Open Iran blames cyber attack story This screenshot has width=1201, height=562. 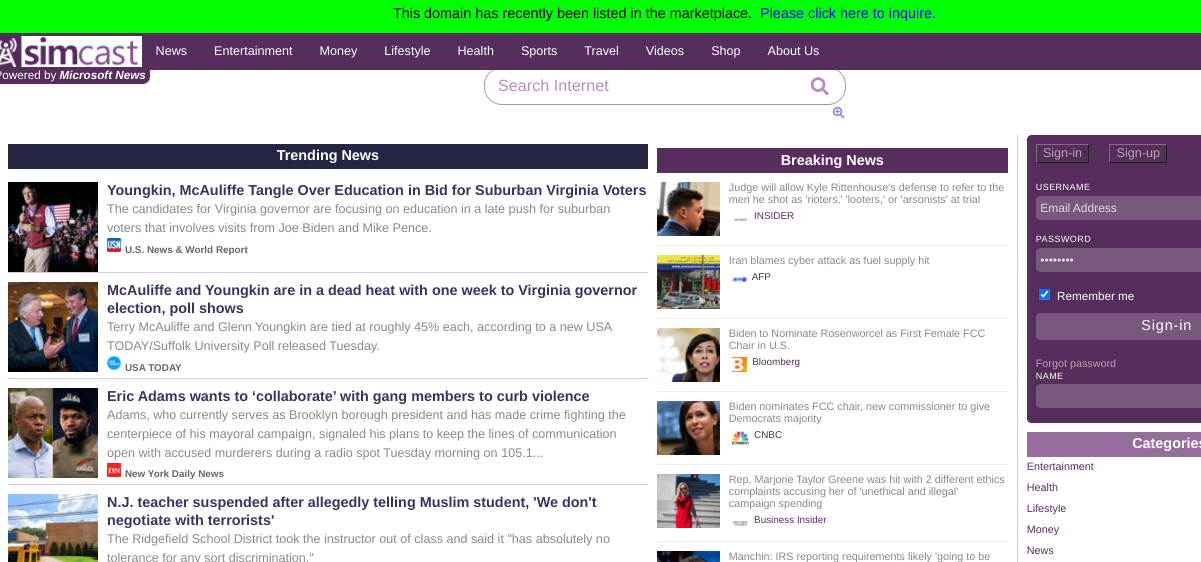tap(829, 260)
